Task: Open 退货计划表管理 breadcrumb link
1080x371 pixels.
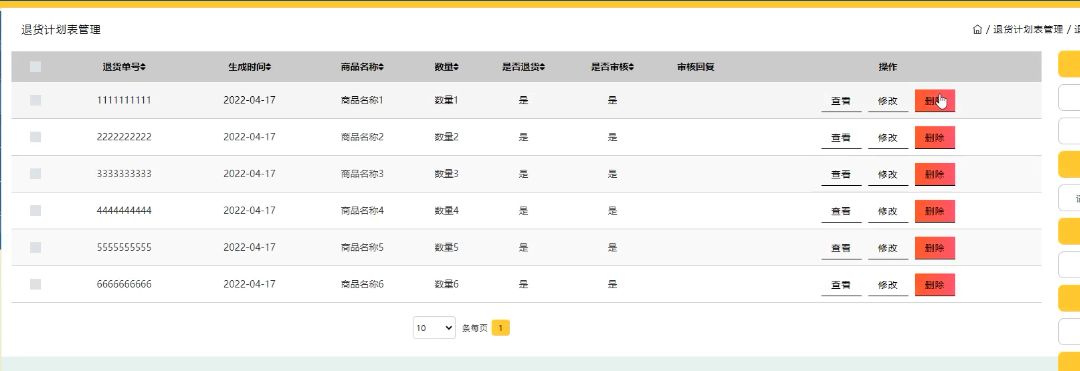Action: pos(1028,30)
